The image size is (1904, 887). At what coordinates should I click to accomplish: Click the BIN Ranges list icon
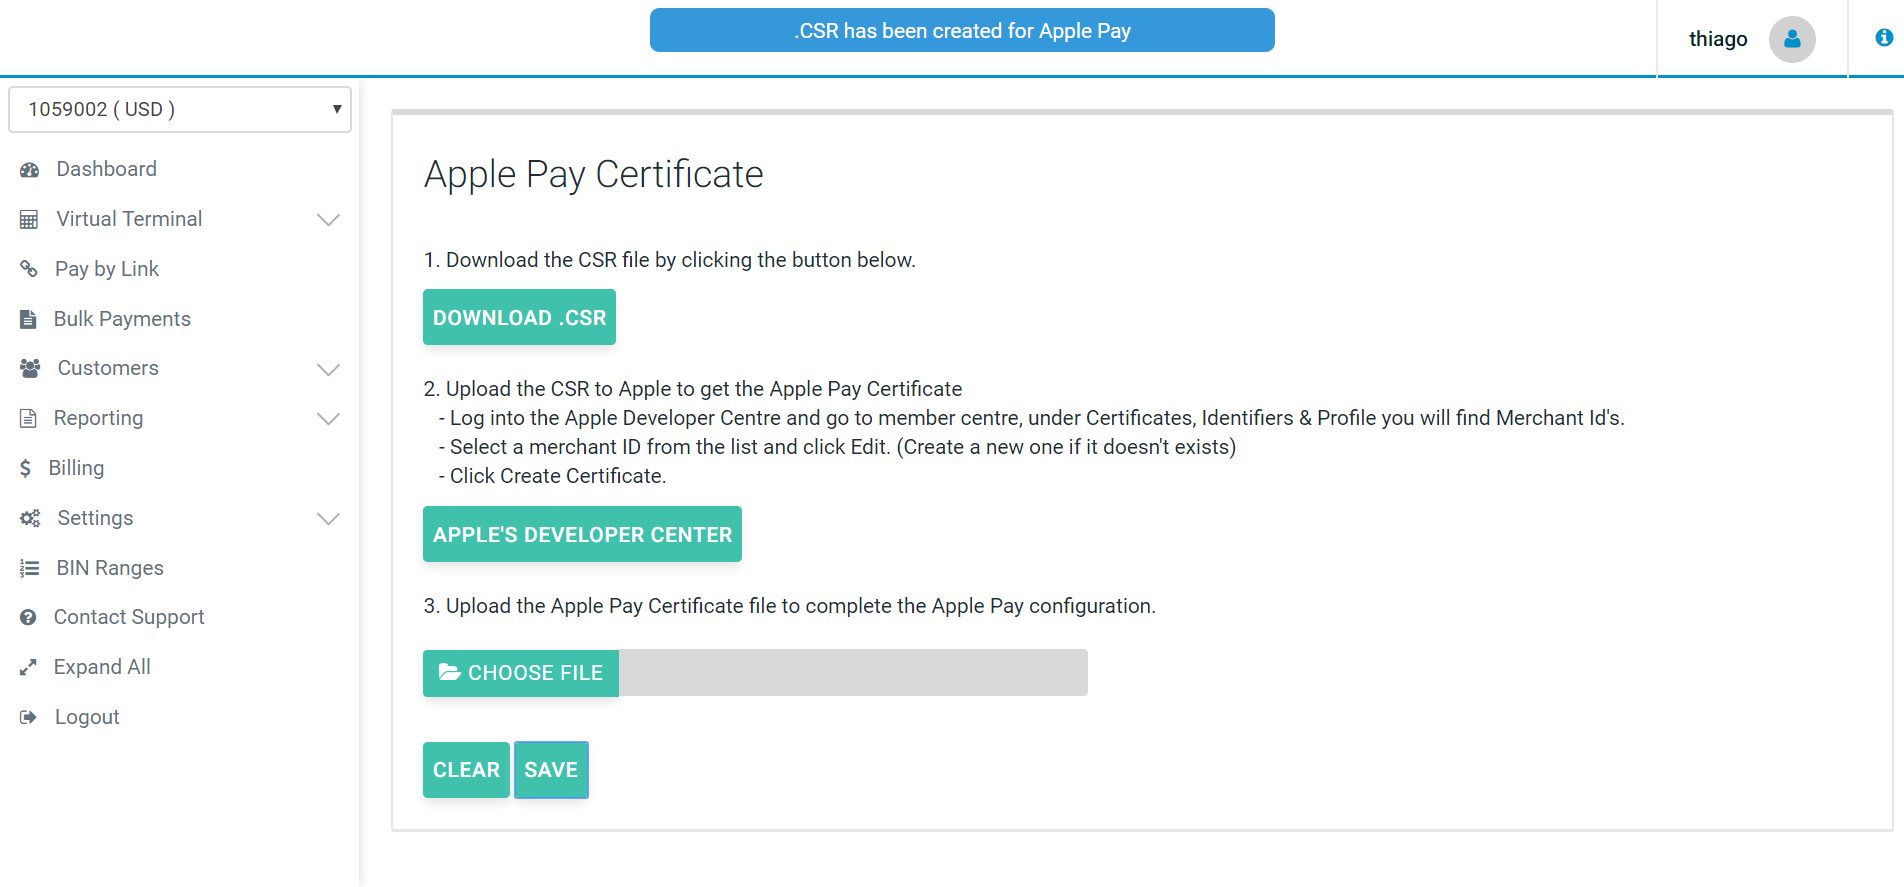[29, 568]
